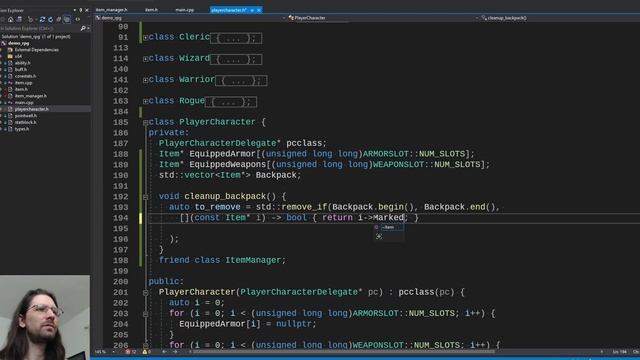
Task: Open the demo_rpg project scope dropdown
Action: pyautogui.click(x=190, y=18)
